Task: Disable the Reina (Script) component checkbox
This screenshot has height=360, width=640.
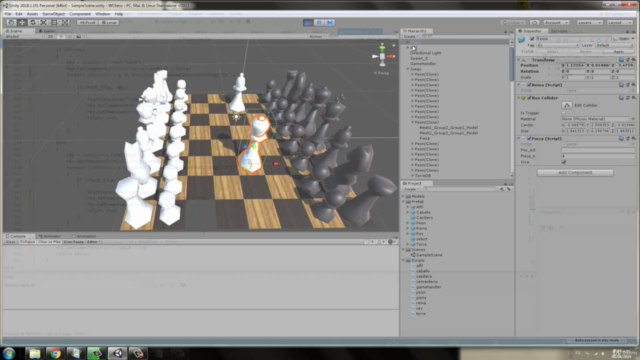Action: click(529, 85)
